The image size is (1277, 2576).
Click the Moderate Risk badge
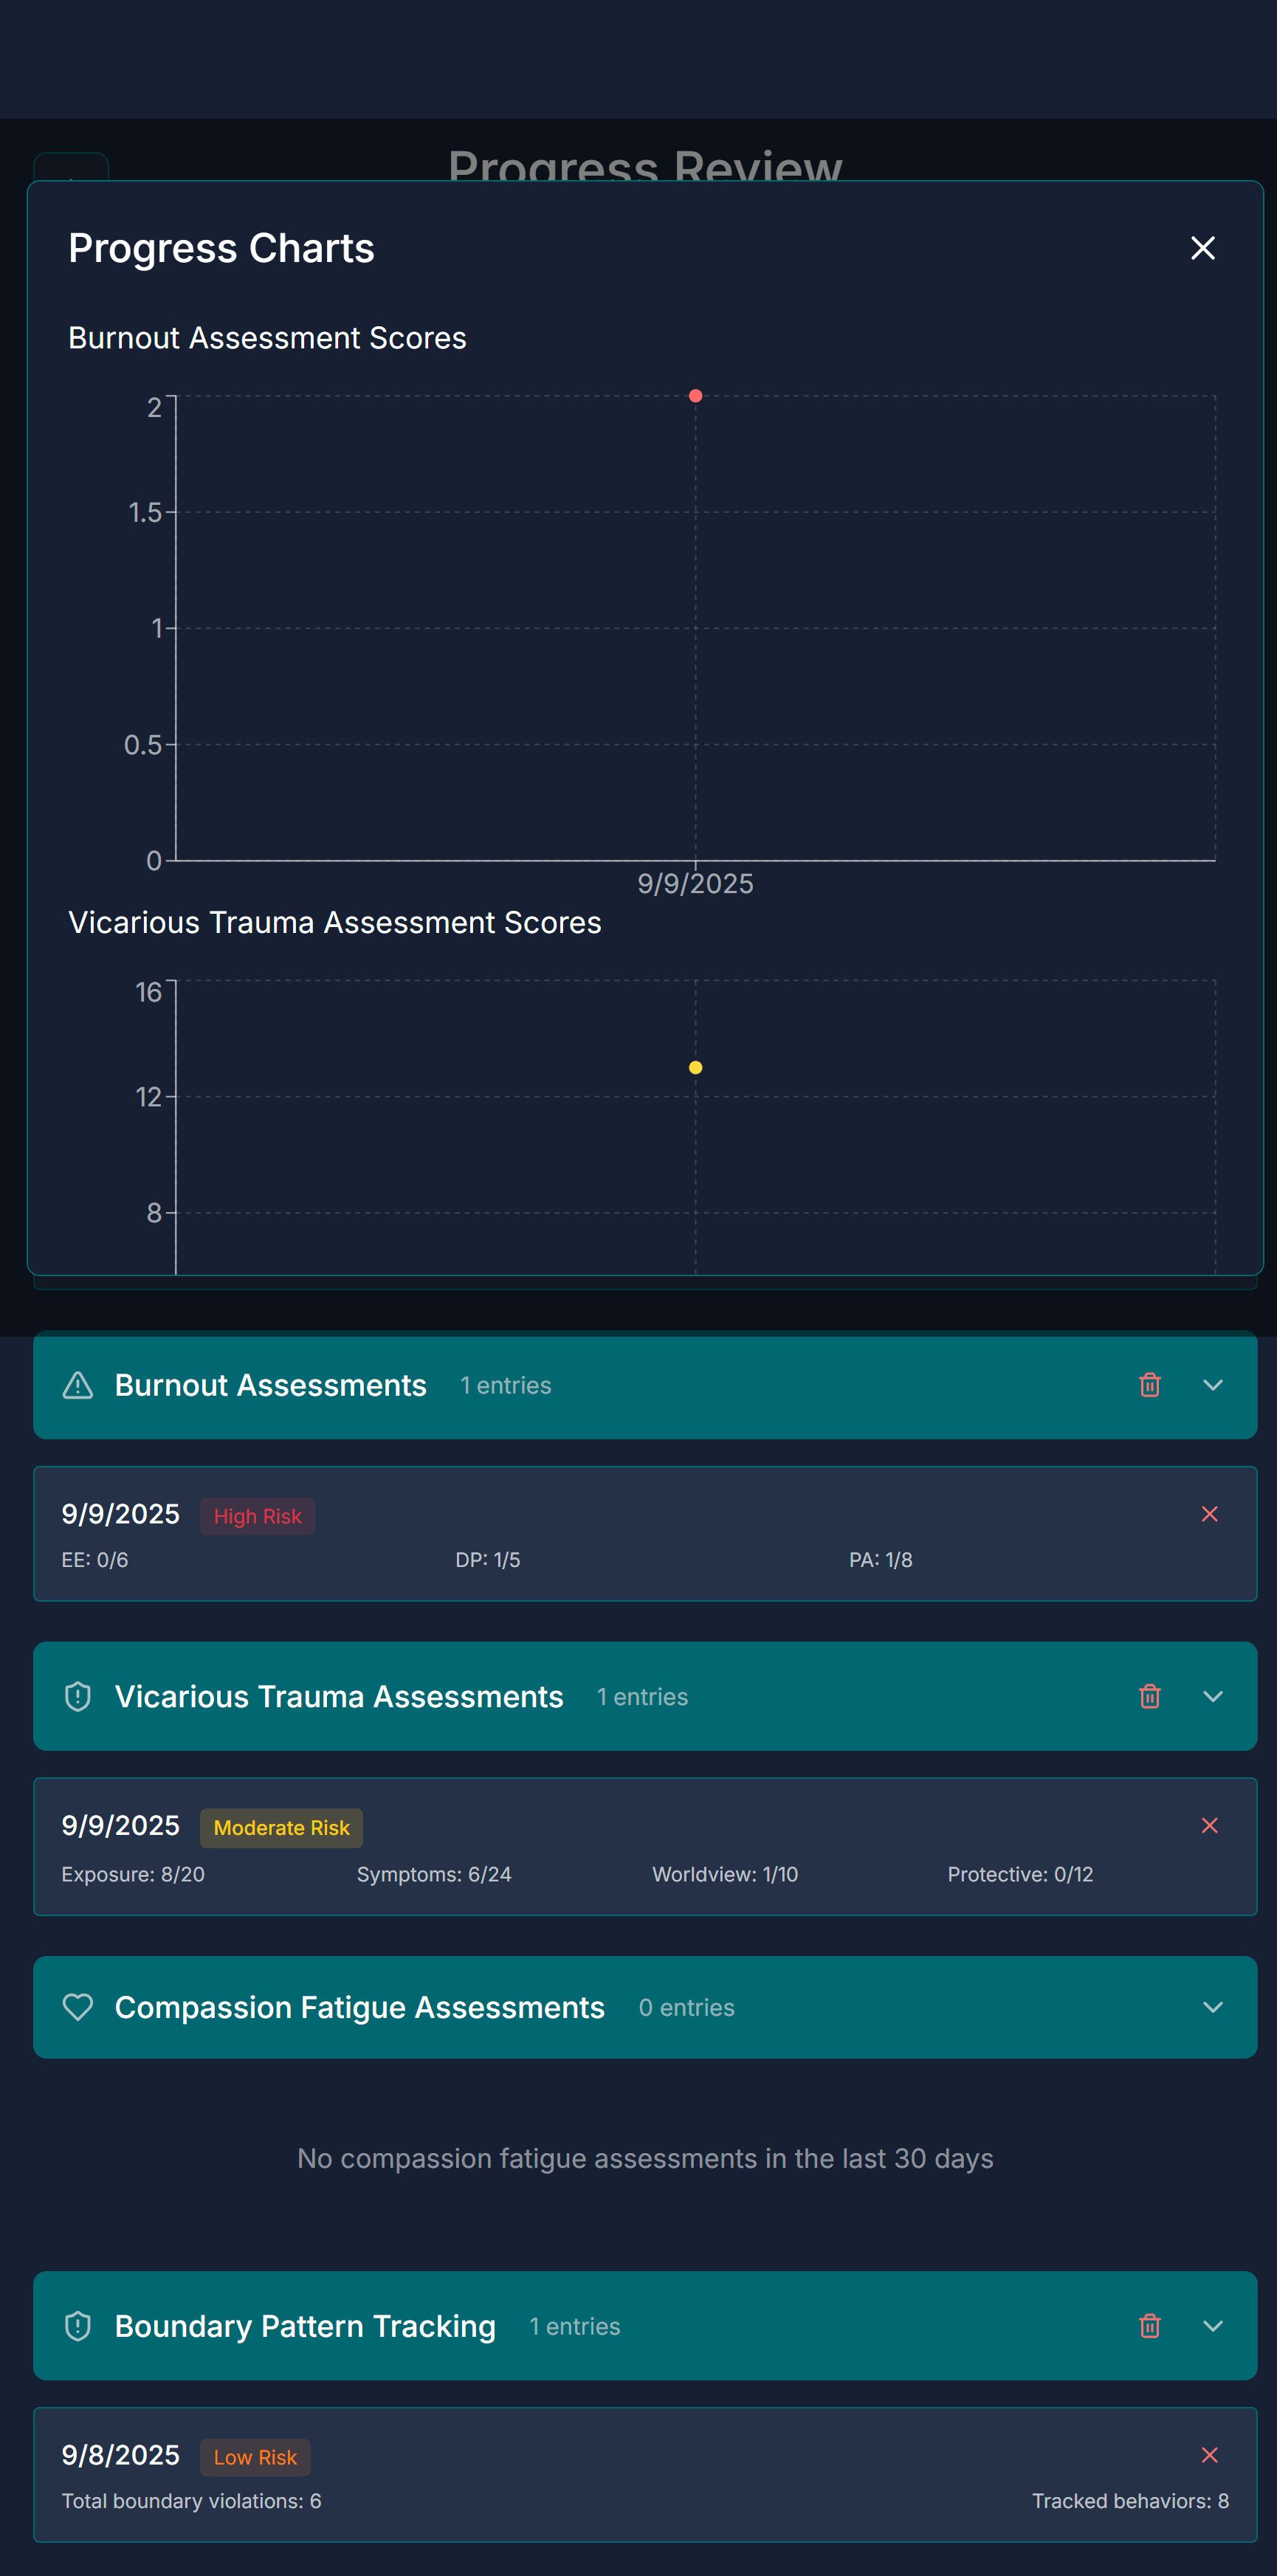coord(281,1828)
